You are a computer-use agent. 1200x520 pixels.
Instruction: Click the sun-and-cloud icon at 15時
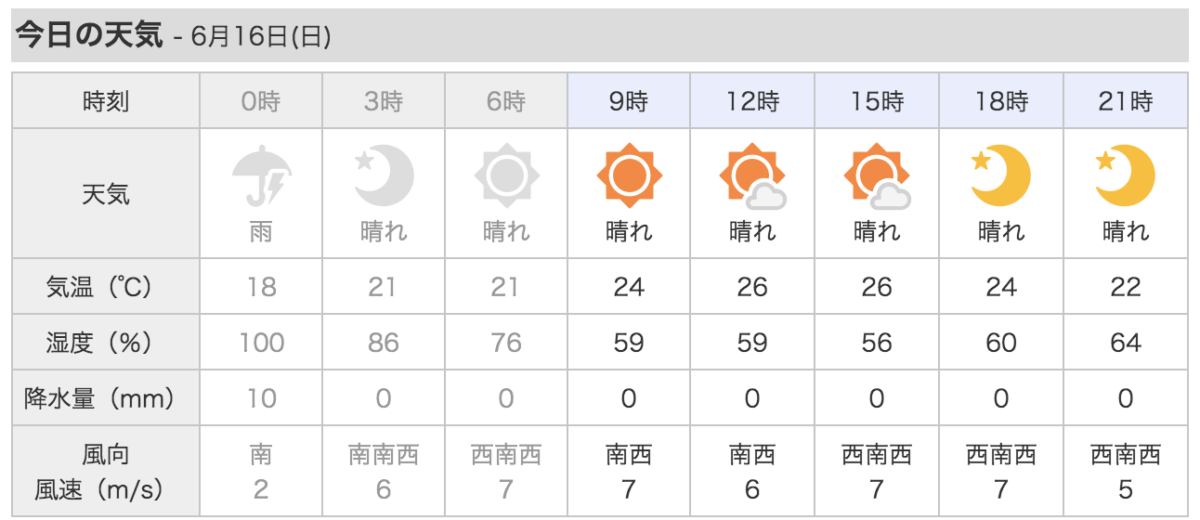tap(876, 177)
